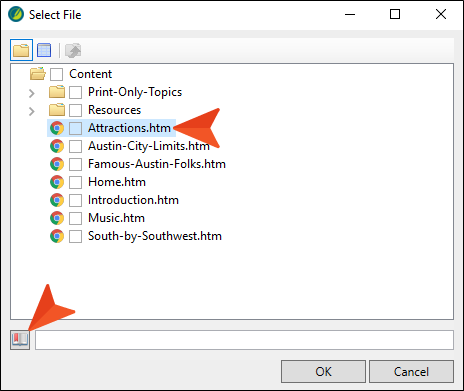Click the Resources folder icon
This screenshot has height=391, width=464.
pos(57,110)
